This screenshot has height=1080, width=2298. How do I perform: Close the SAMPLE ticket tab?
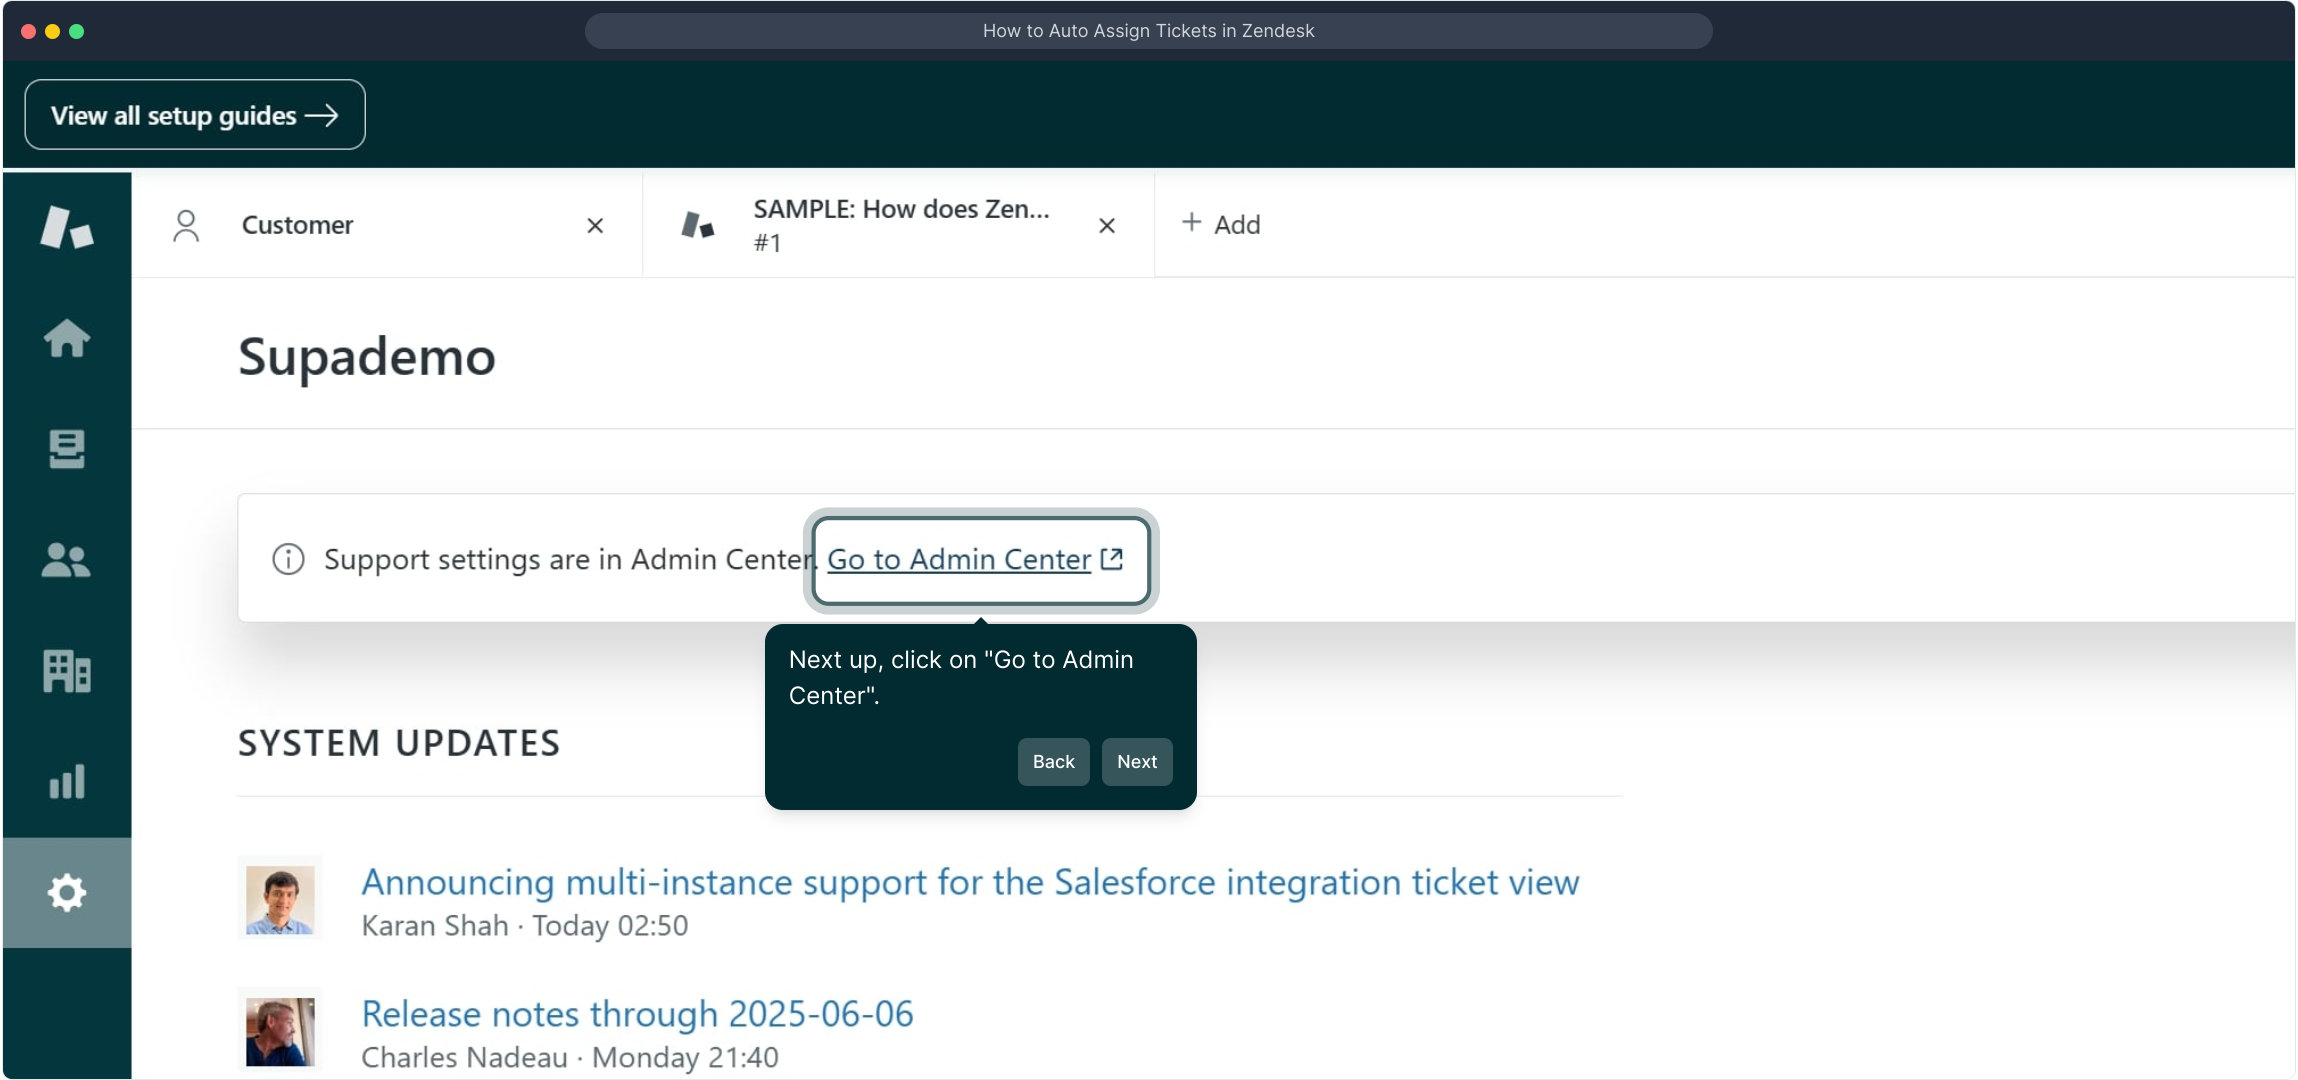coord(1106,226)
